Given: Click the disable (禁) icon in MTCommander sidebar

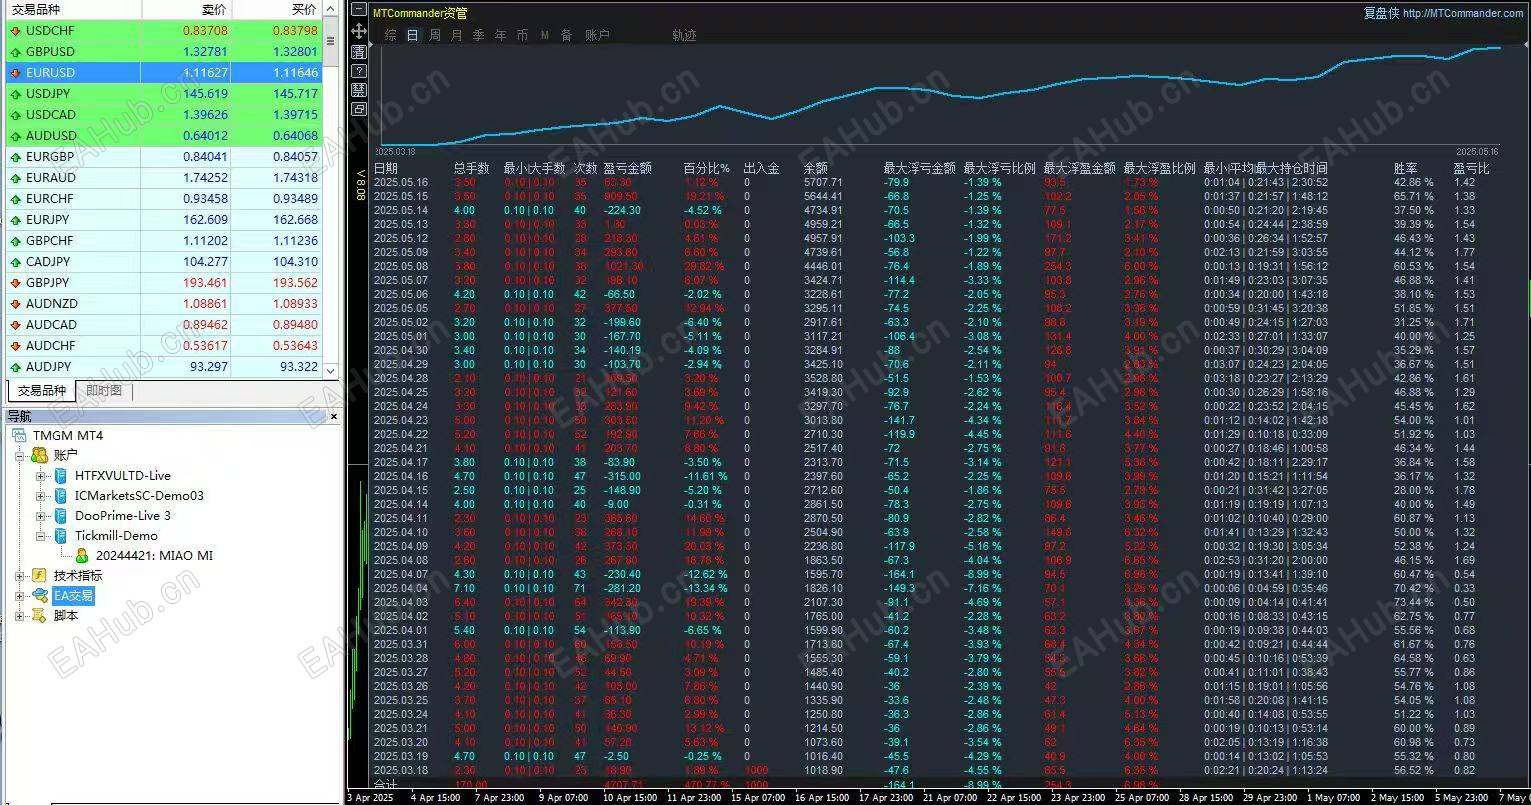Looking at the screenshot, I should click(358, 89).
